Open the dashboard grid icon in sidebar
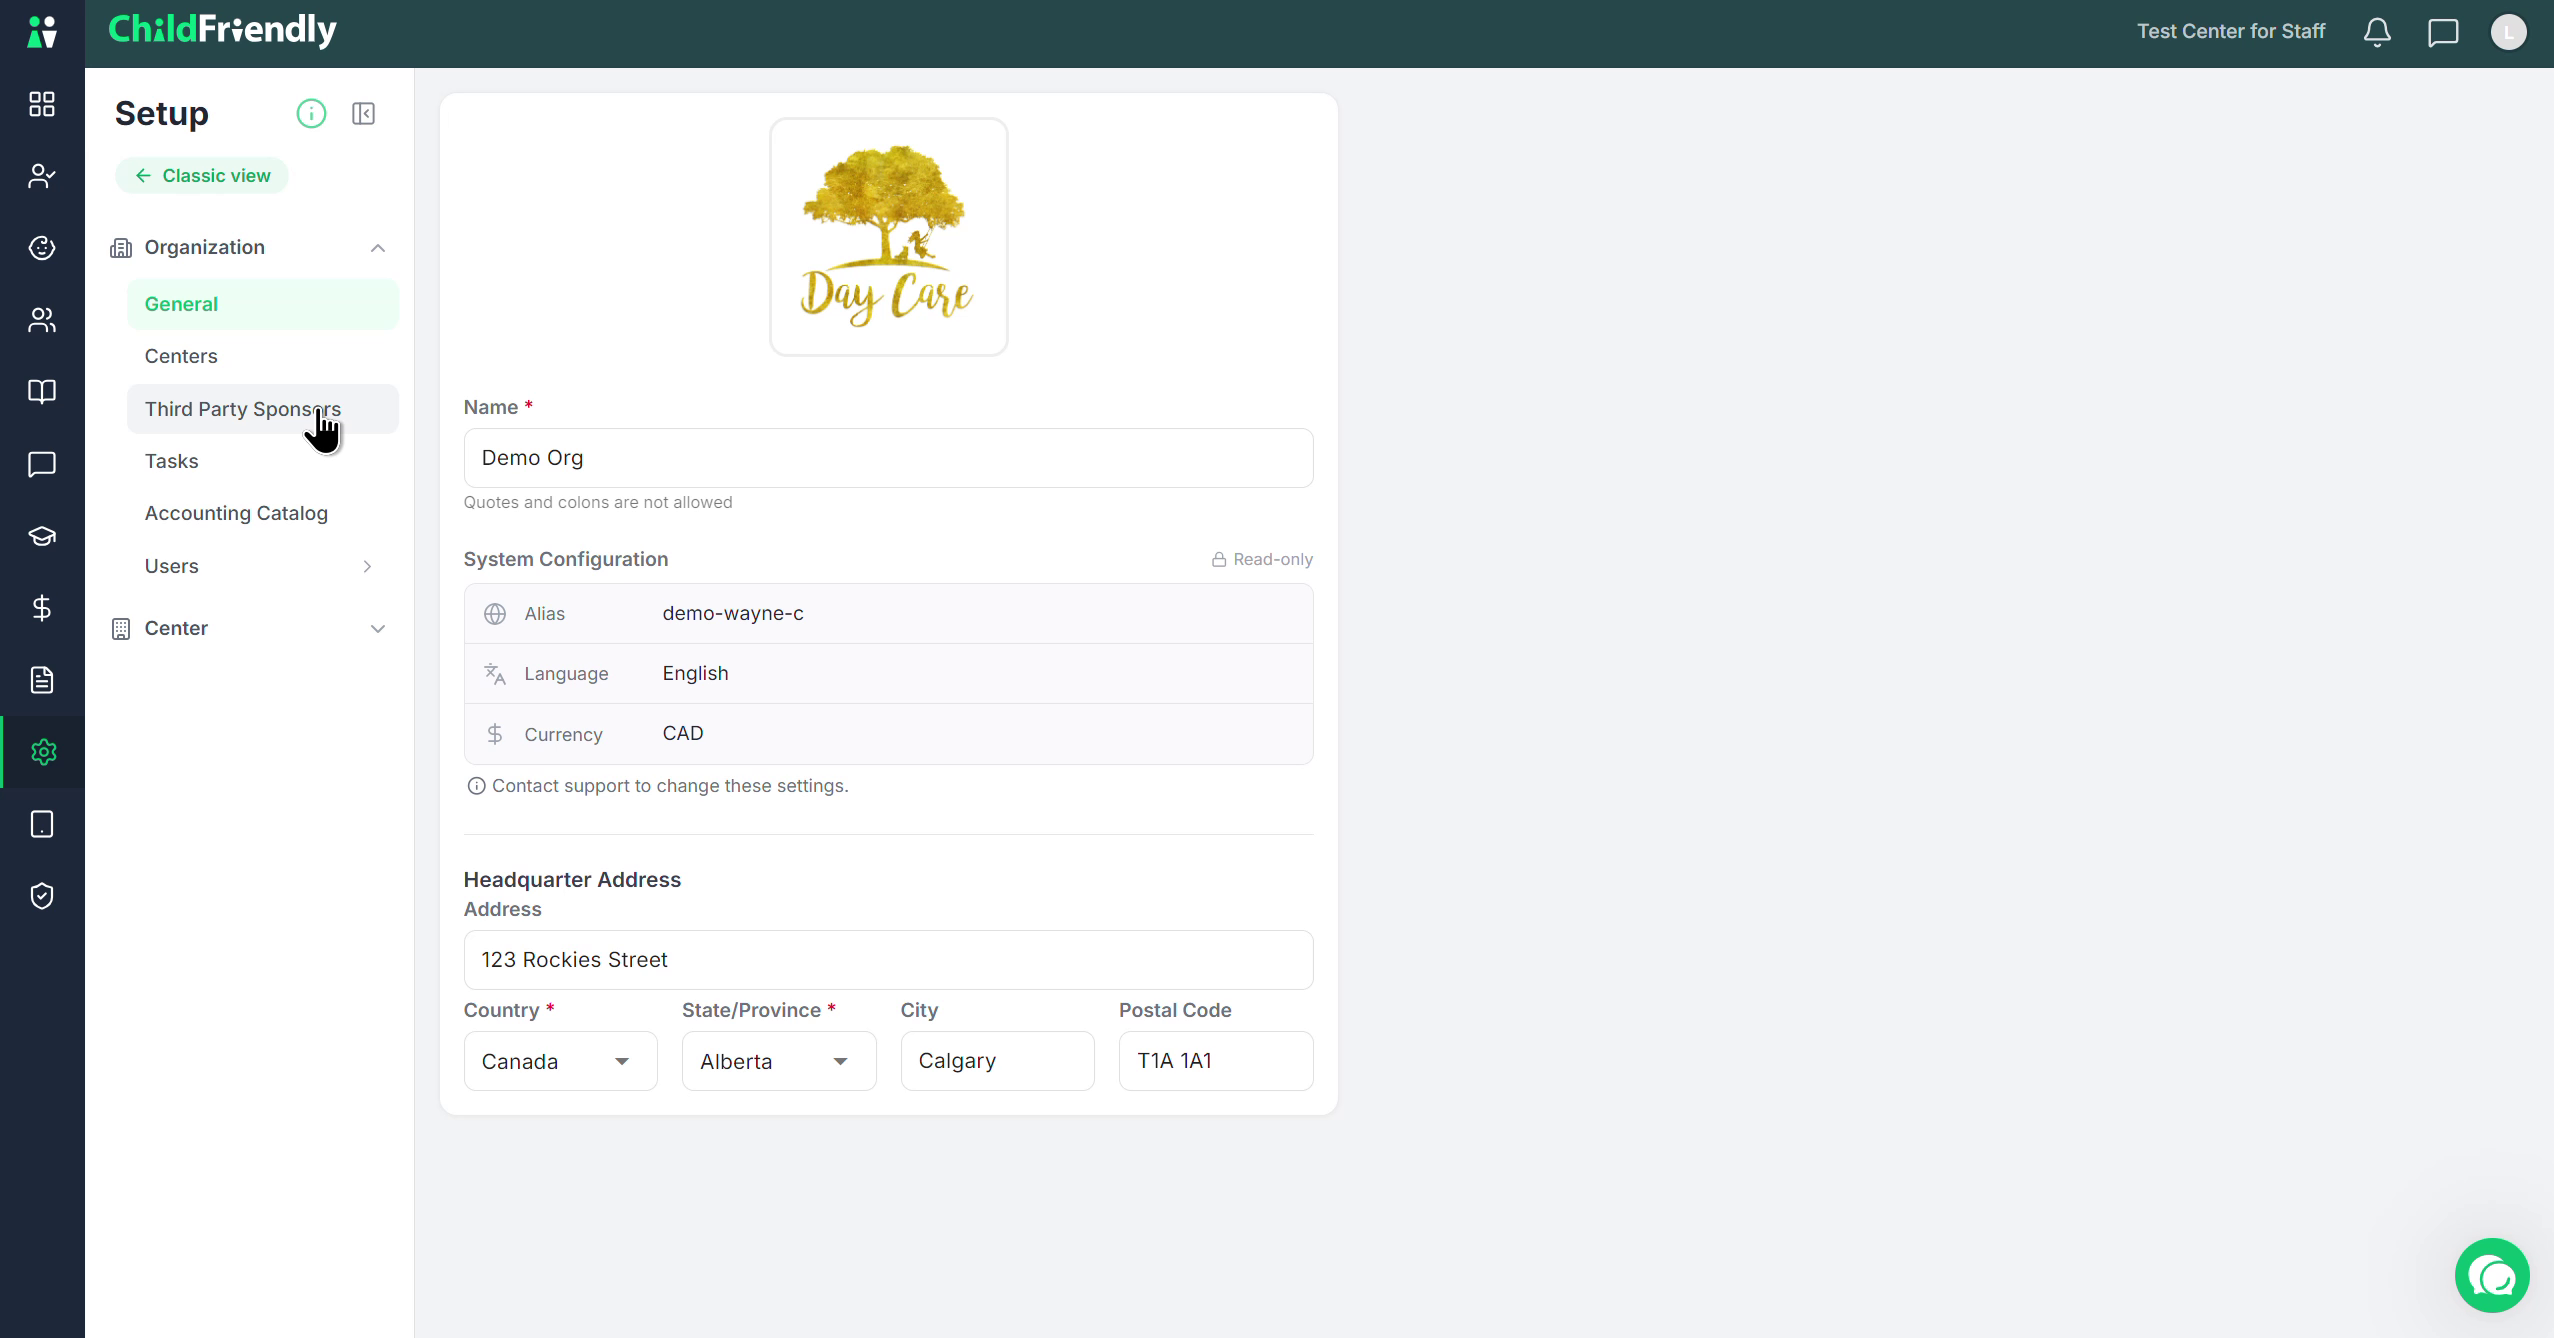The height and width of the screenshot is (1338, 2554). pos(42,104)
